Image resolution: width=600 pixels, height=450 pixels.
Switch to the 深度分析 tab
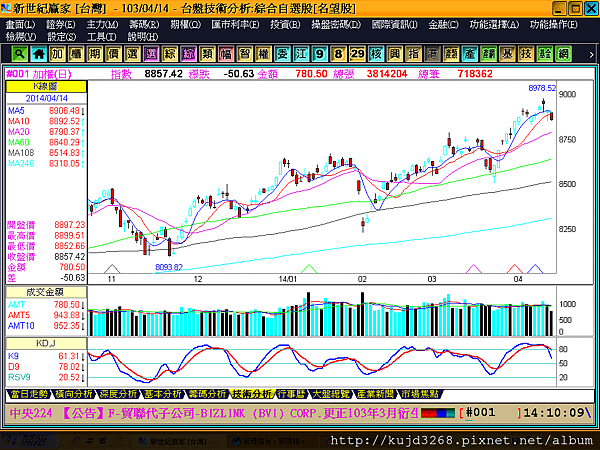118,394
